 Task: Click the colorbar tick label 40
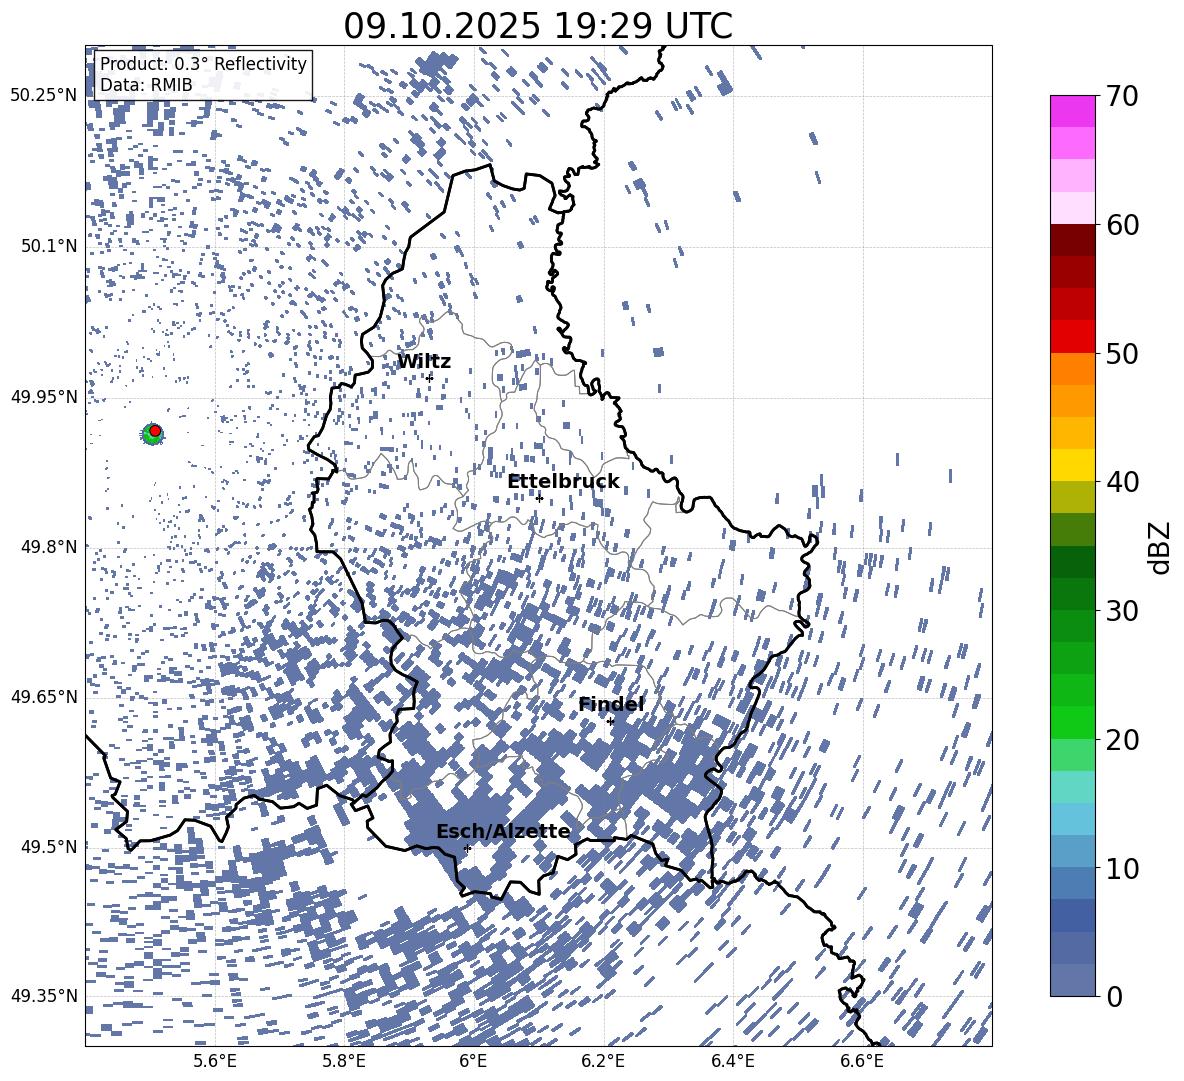(x=1123, y=482)
